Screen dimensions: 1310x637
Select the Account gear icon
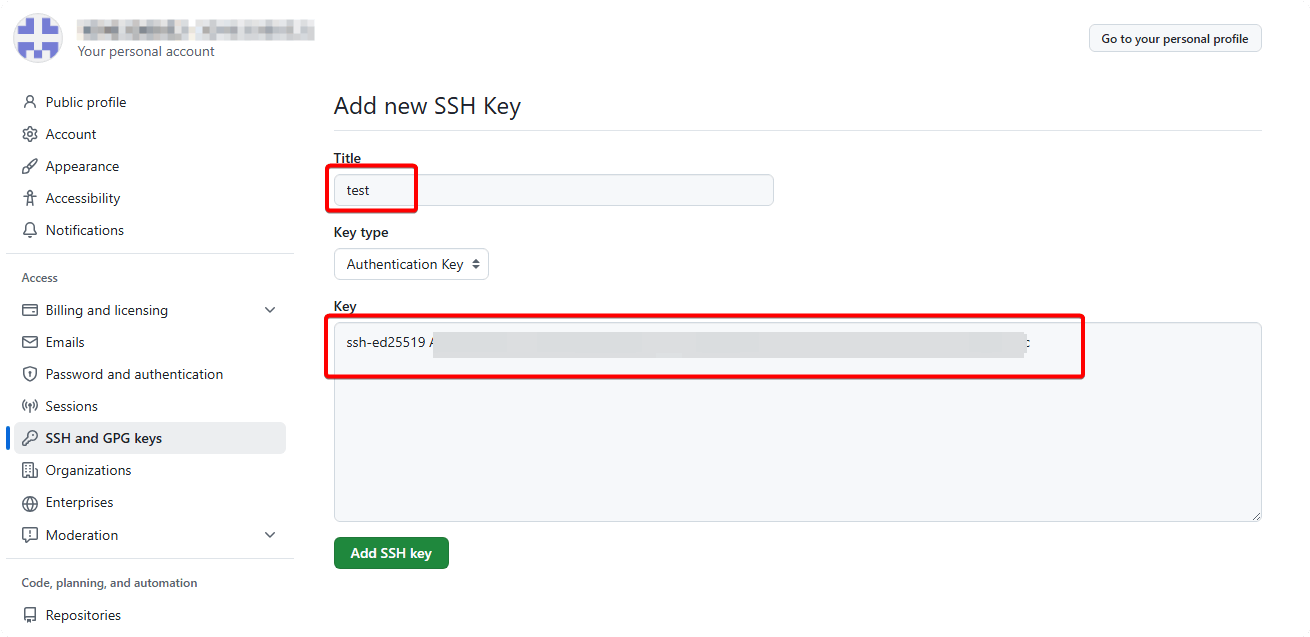(29, 134)
